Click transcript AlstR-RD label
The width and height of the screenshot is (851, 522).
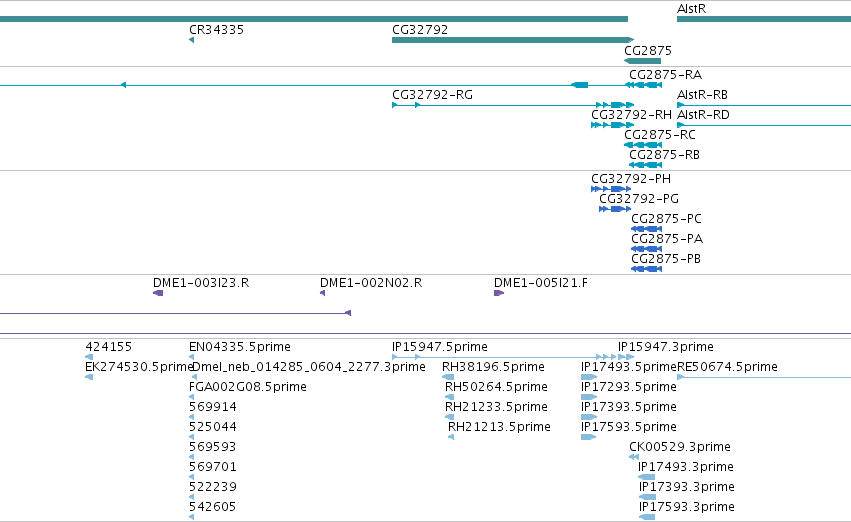point(703,114)
